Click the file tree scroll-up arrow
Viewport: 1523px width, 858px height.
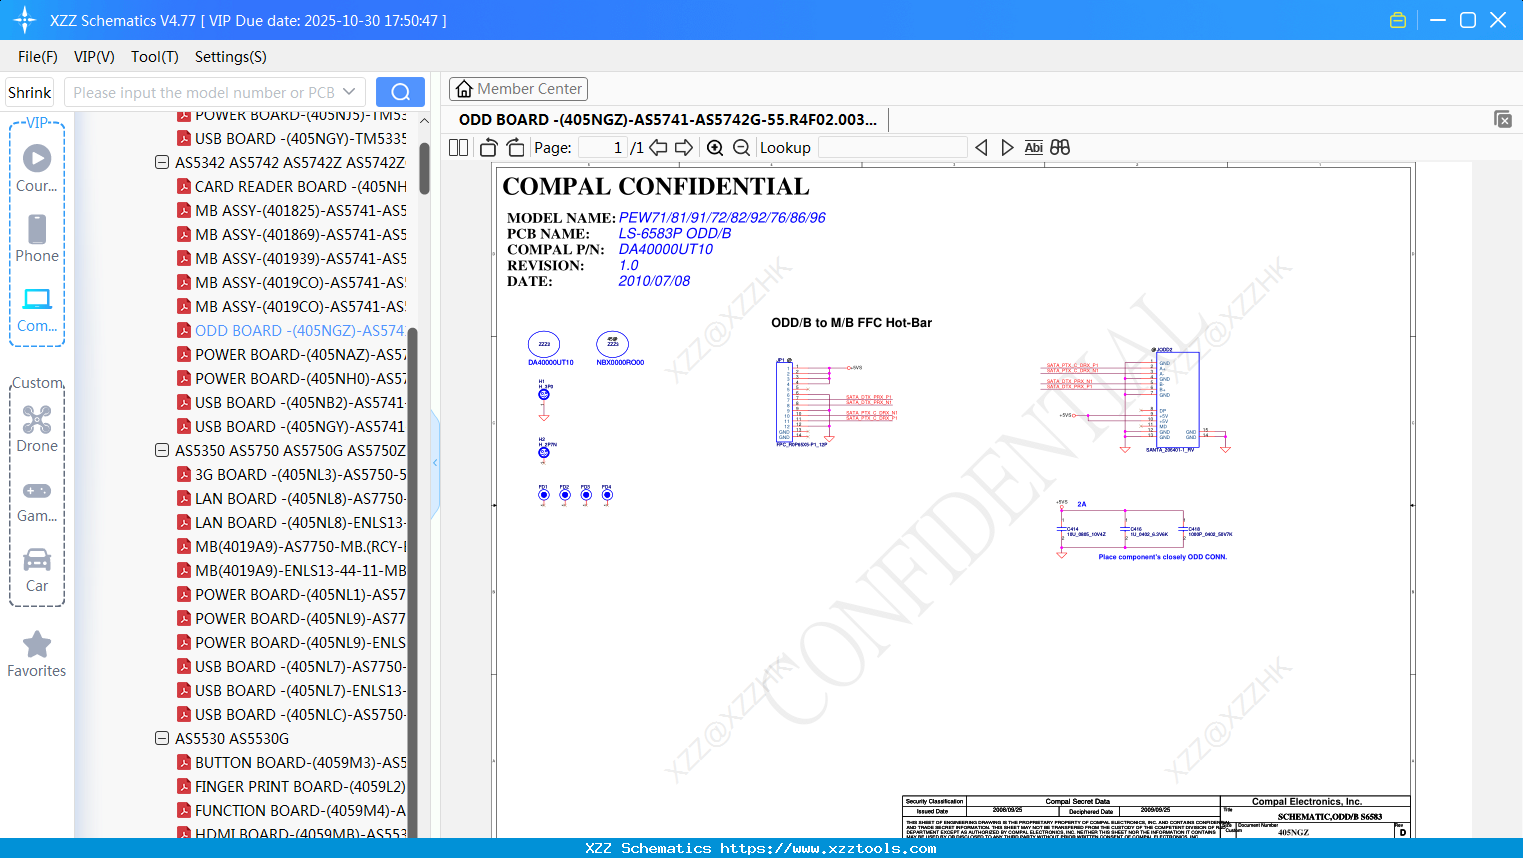[x=424, y=120]
